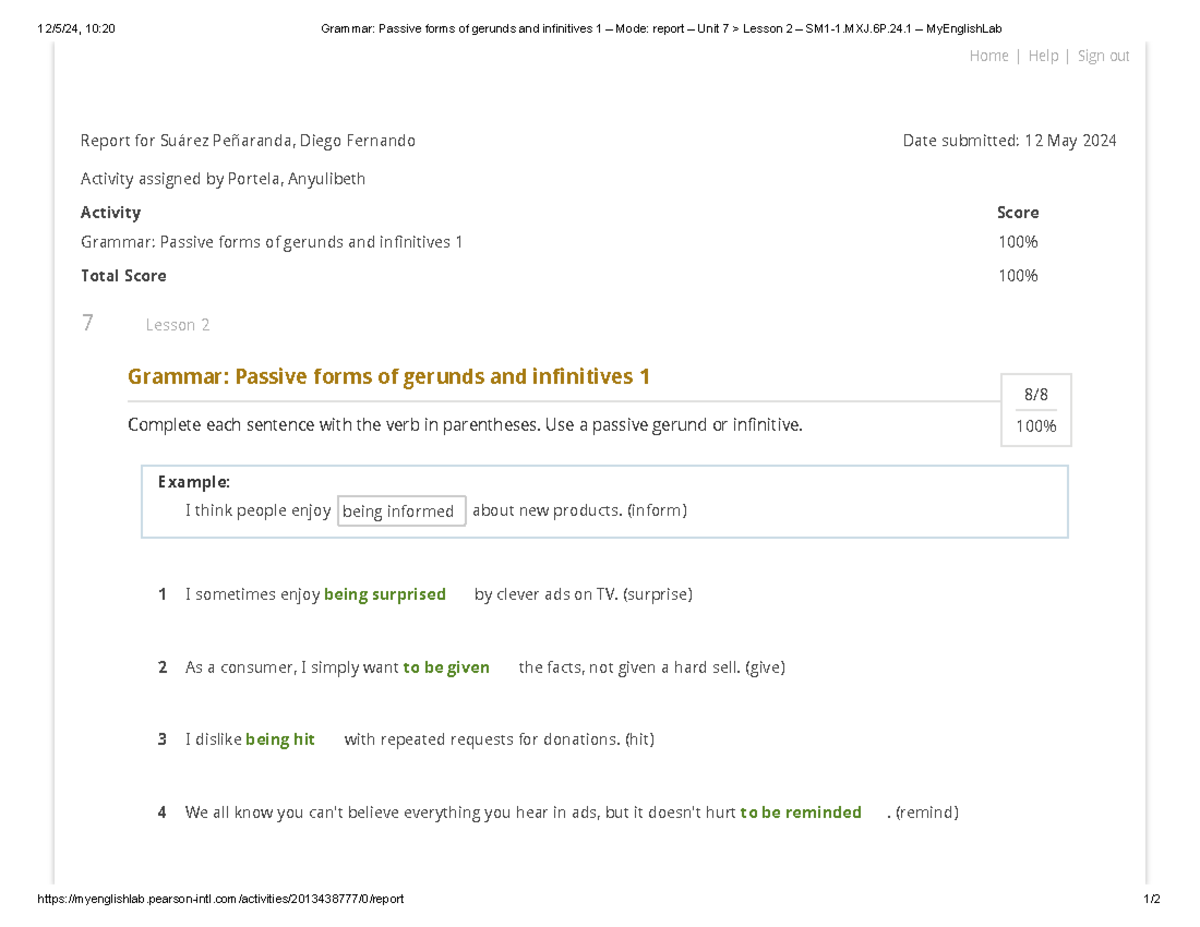Viewport: 1200px width, 927px height.
Task: Select the student name in report header
Action: 285,141
